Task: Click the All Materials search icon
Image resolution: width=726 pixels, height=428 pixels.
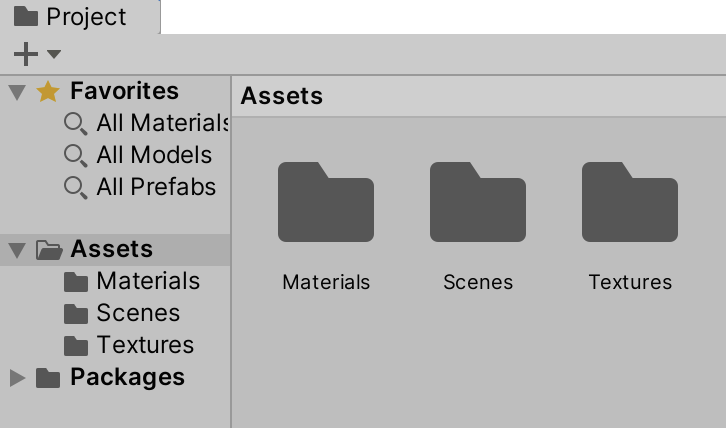Action: point(75,124)
